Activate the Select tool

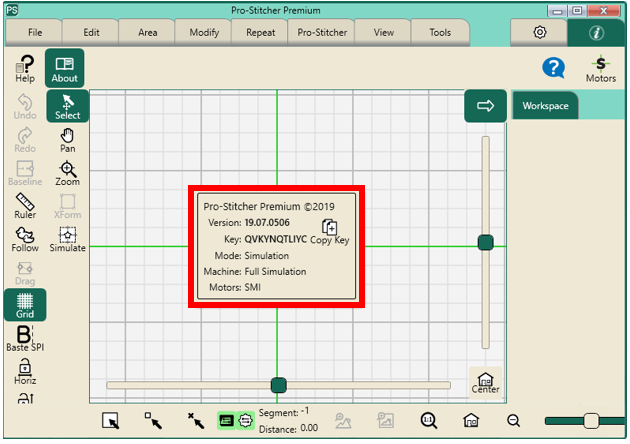click(x=67, y=106)
